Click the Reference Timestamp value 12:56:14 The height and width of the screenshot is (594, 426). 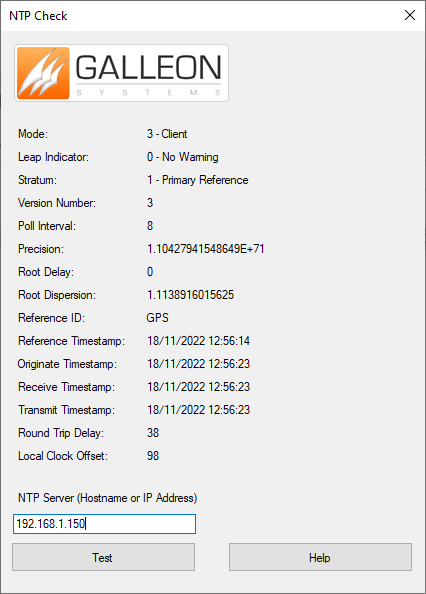pyautogui.click(x=198, y=341)
